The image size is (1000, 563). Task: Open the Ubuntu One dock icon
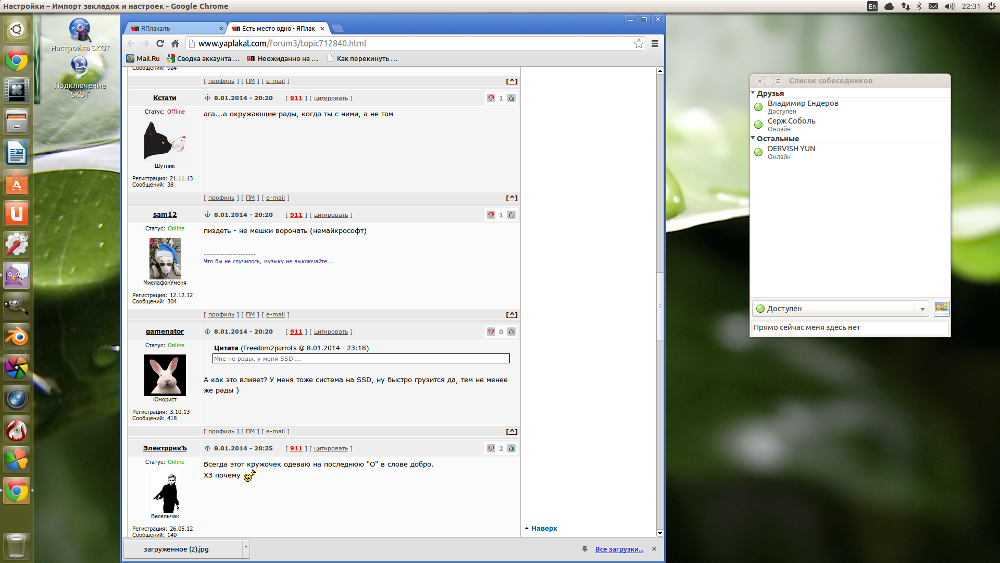[17, 214]
